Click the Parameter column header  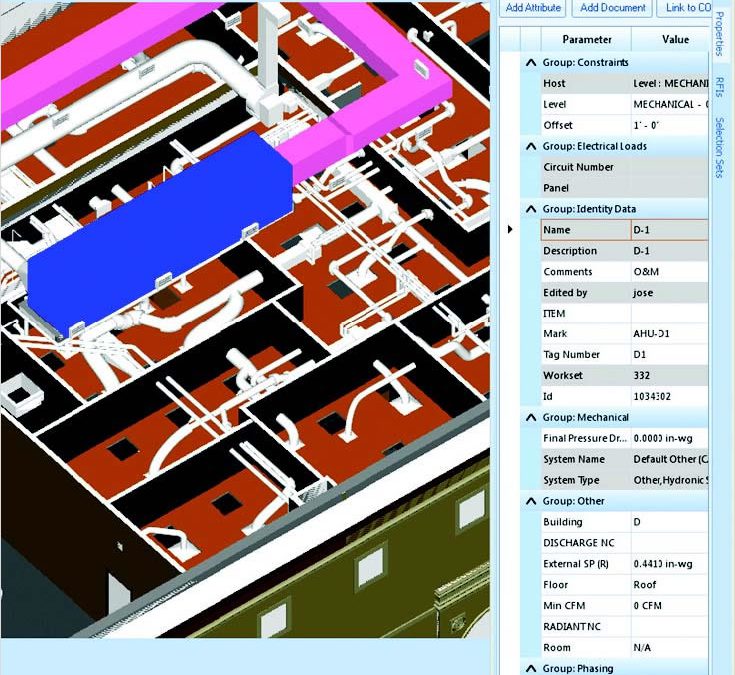(x=586, y=40)
